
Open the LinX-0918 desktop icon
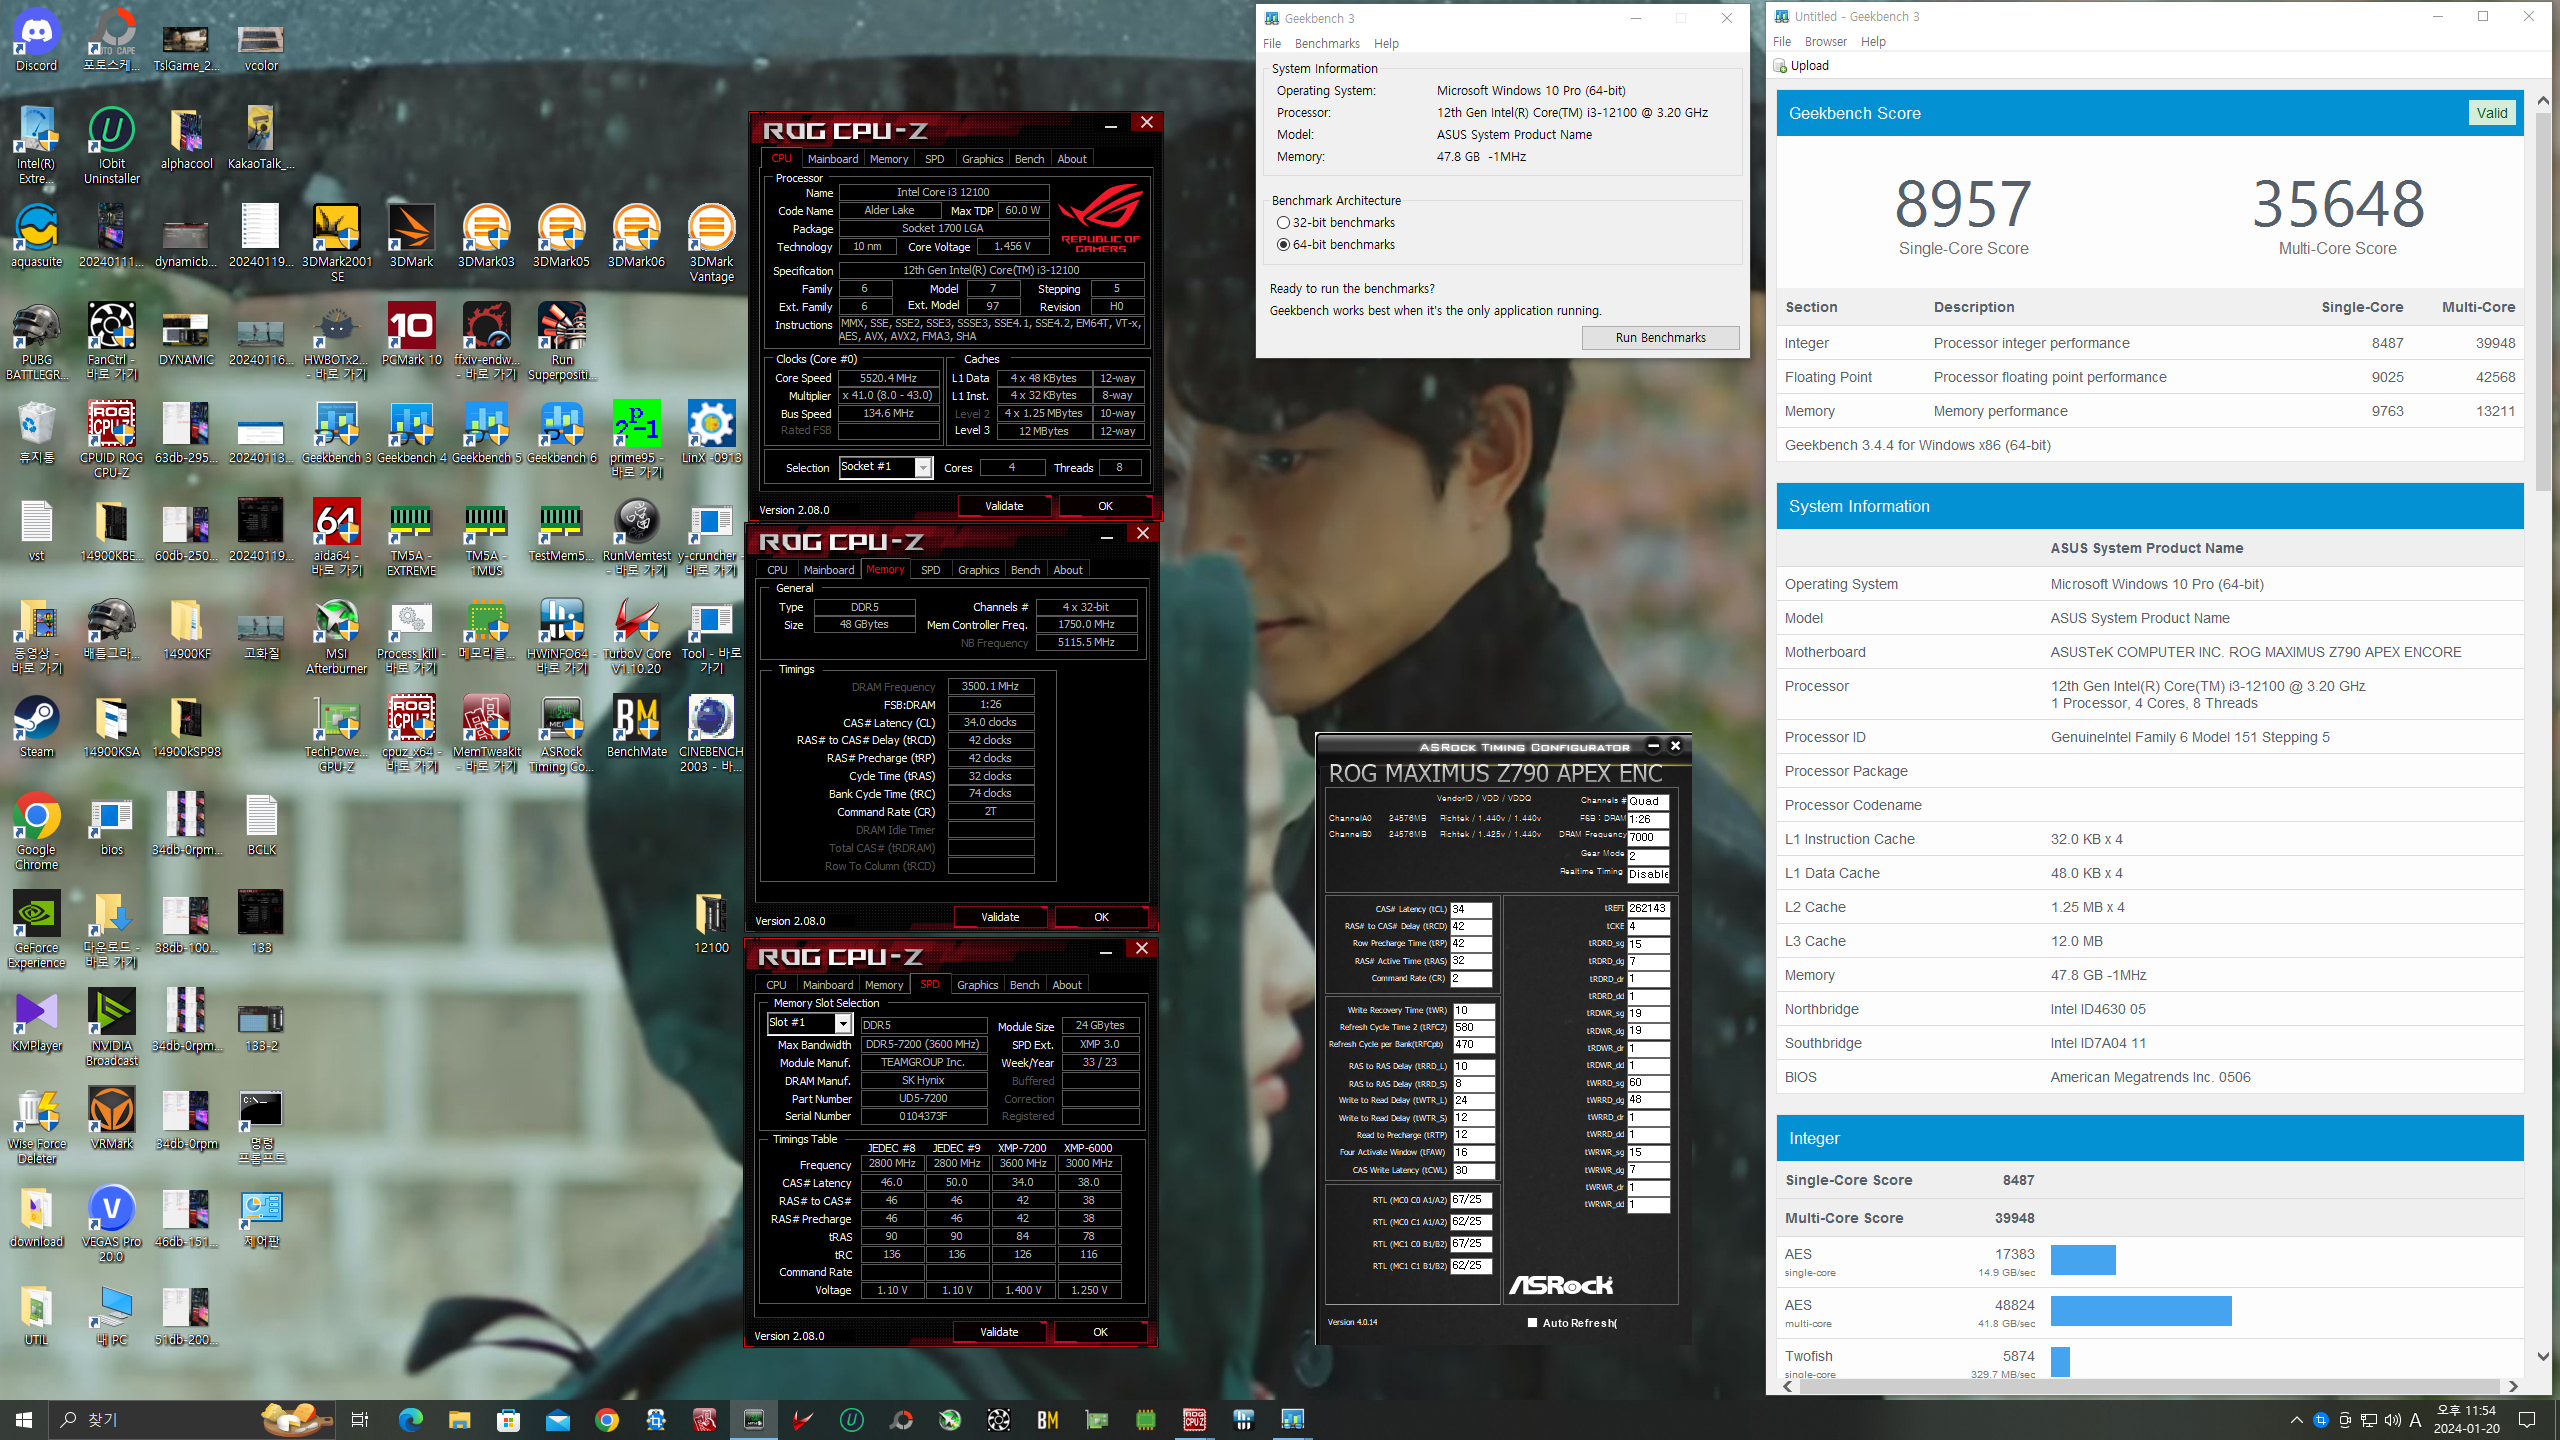click(711, 433)
